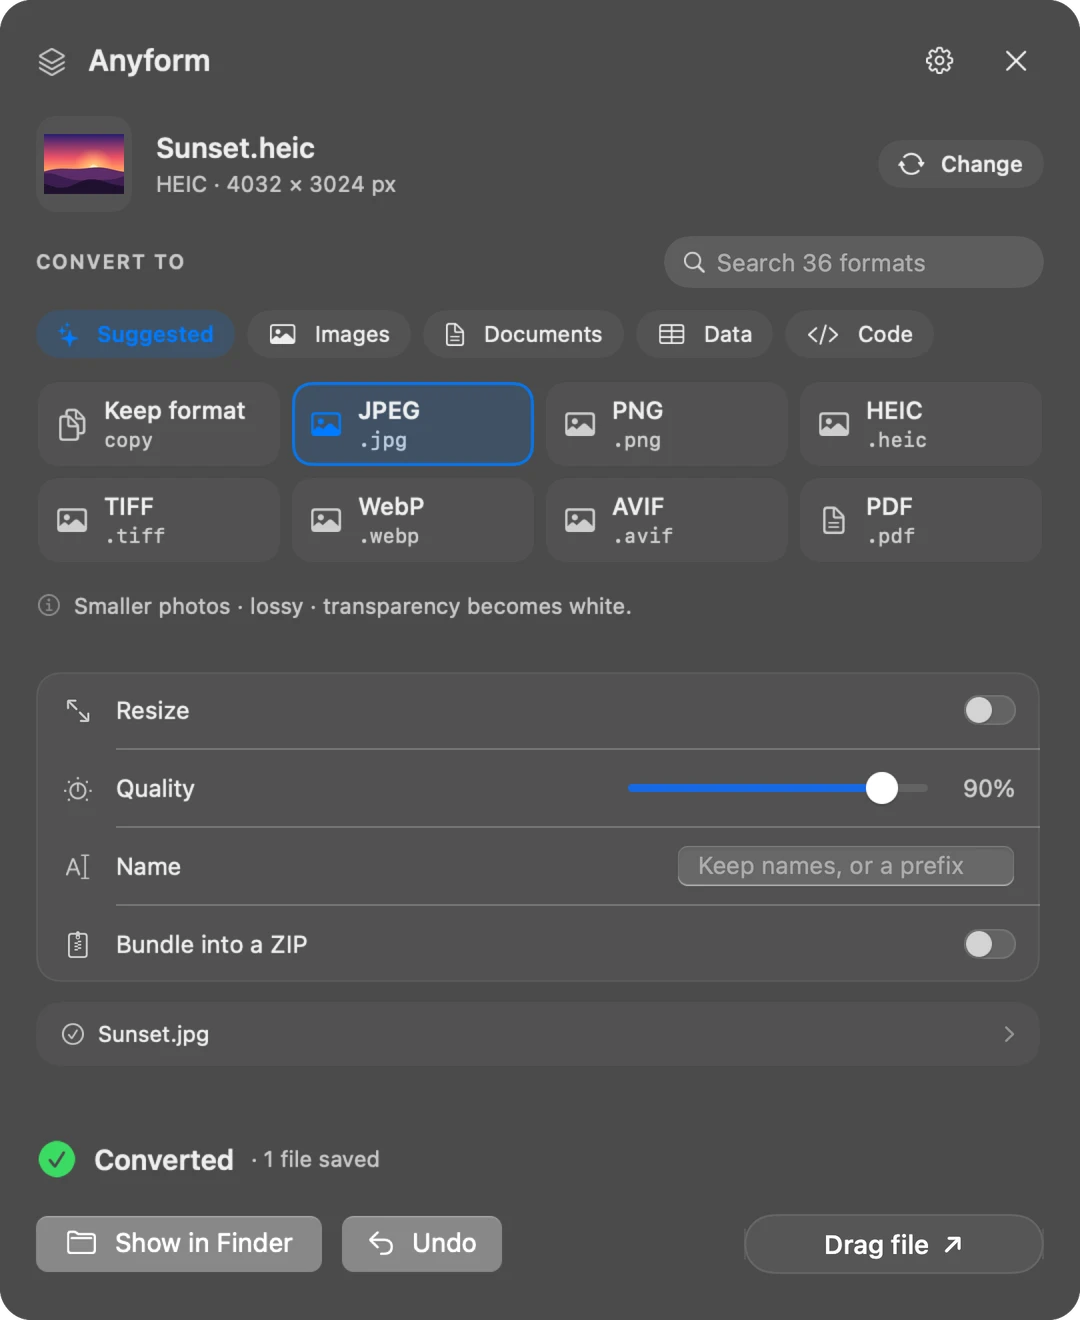This screenshot has height=1320, width=1080.
Task: Click the ZIP archive icon
Action: pos(78,944)
